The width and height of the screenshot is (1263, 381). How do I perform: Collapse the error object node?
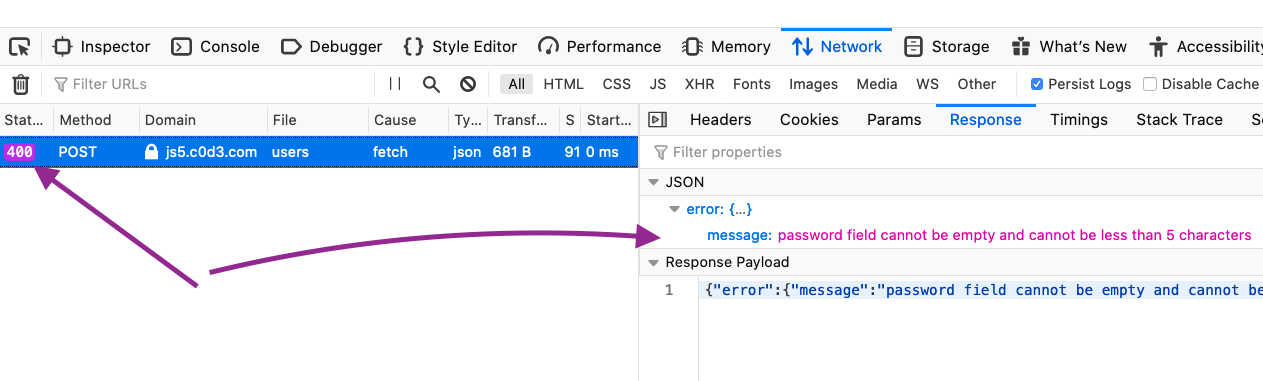point(676,209)
